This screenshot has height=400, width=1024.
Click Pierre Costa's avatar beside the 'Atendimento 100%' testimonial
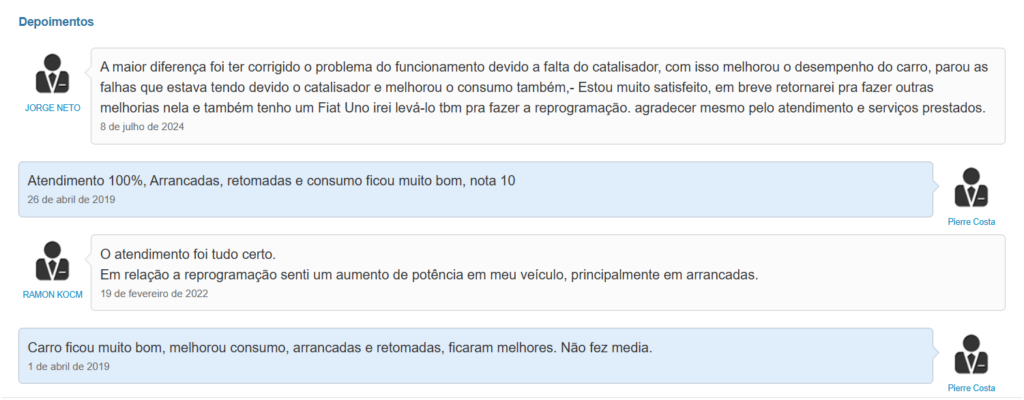tap(971, 188)
